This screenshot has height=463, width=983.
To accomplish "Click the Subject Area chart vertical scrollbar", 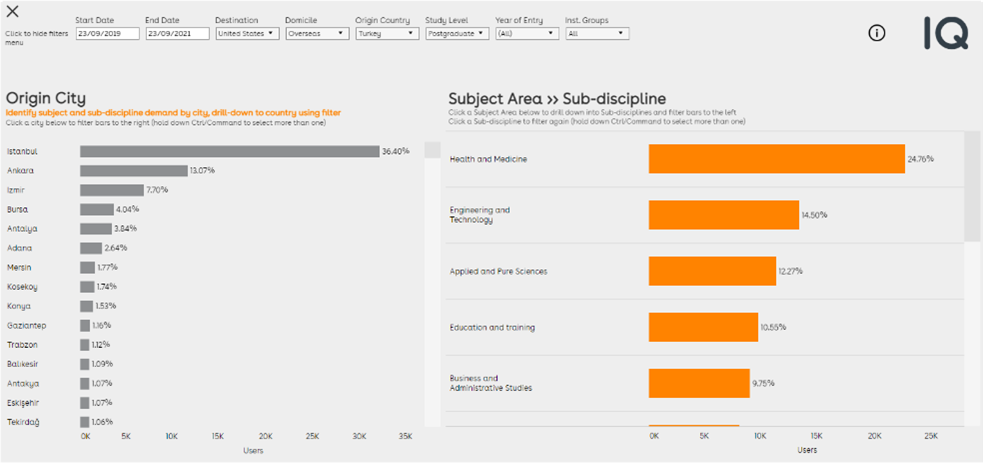I will [972, 190].
